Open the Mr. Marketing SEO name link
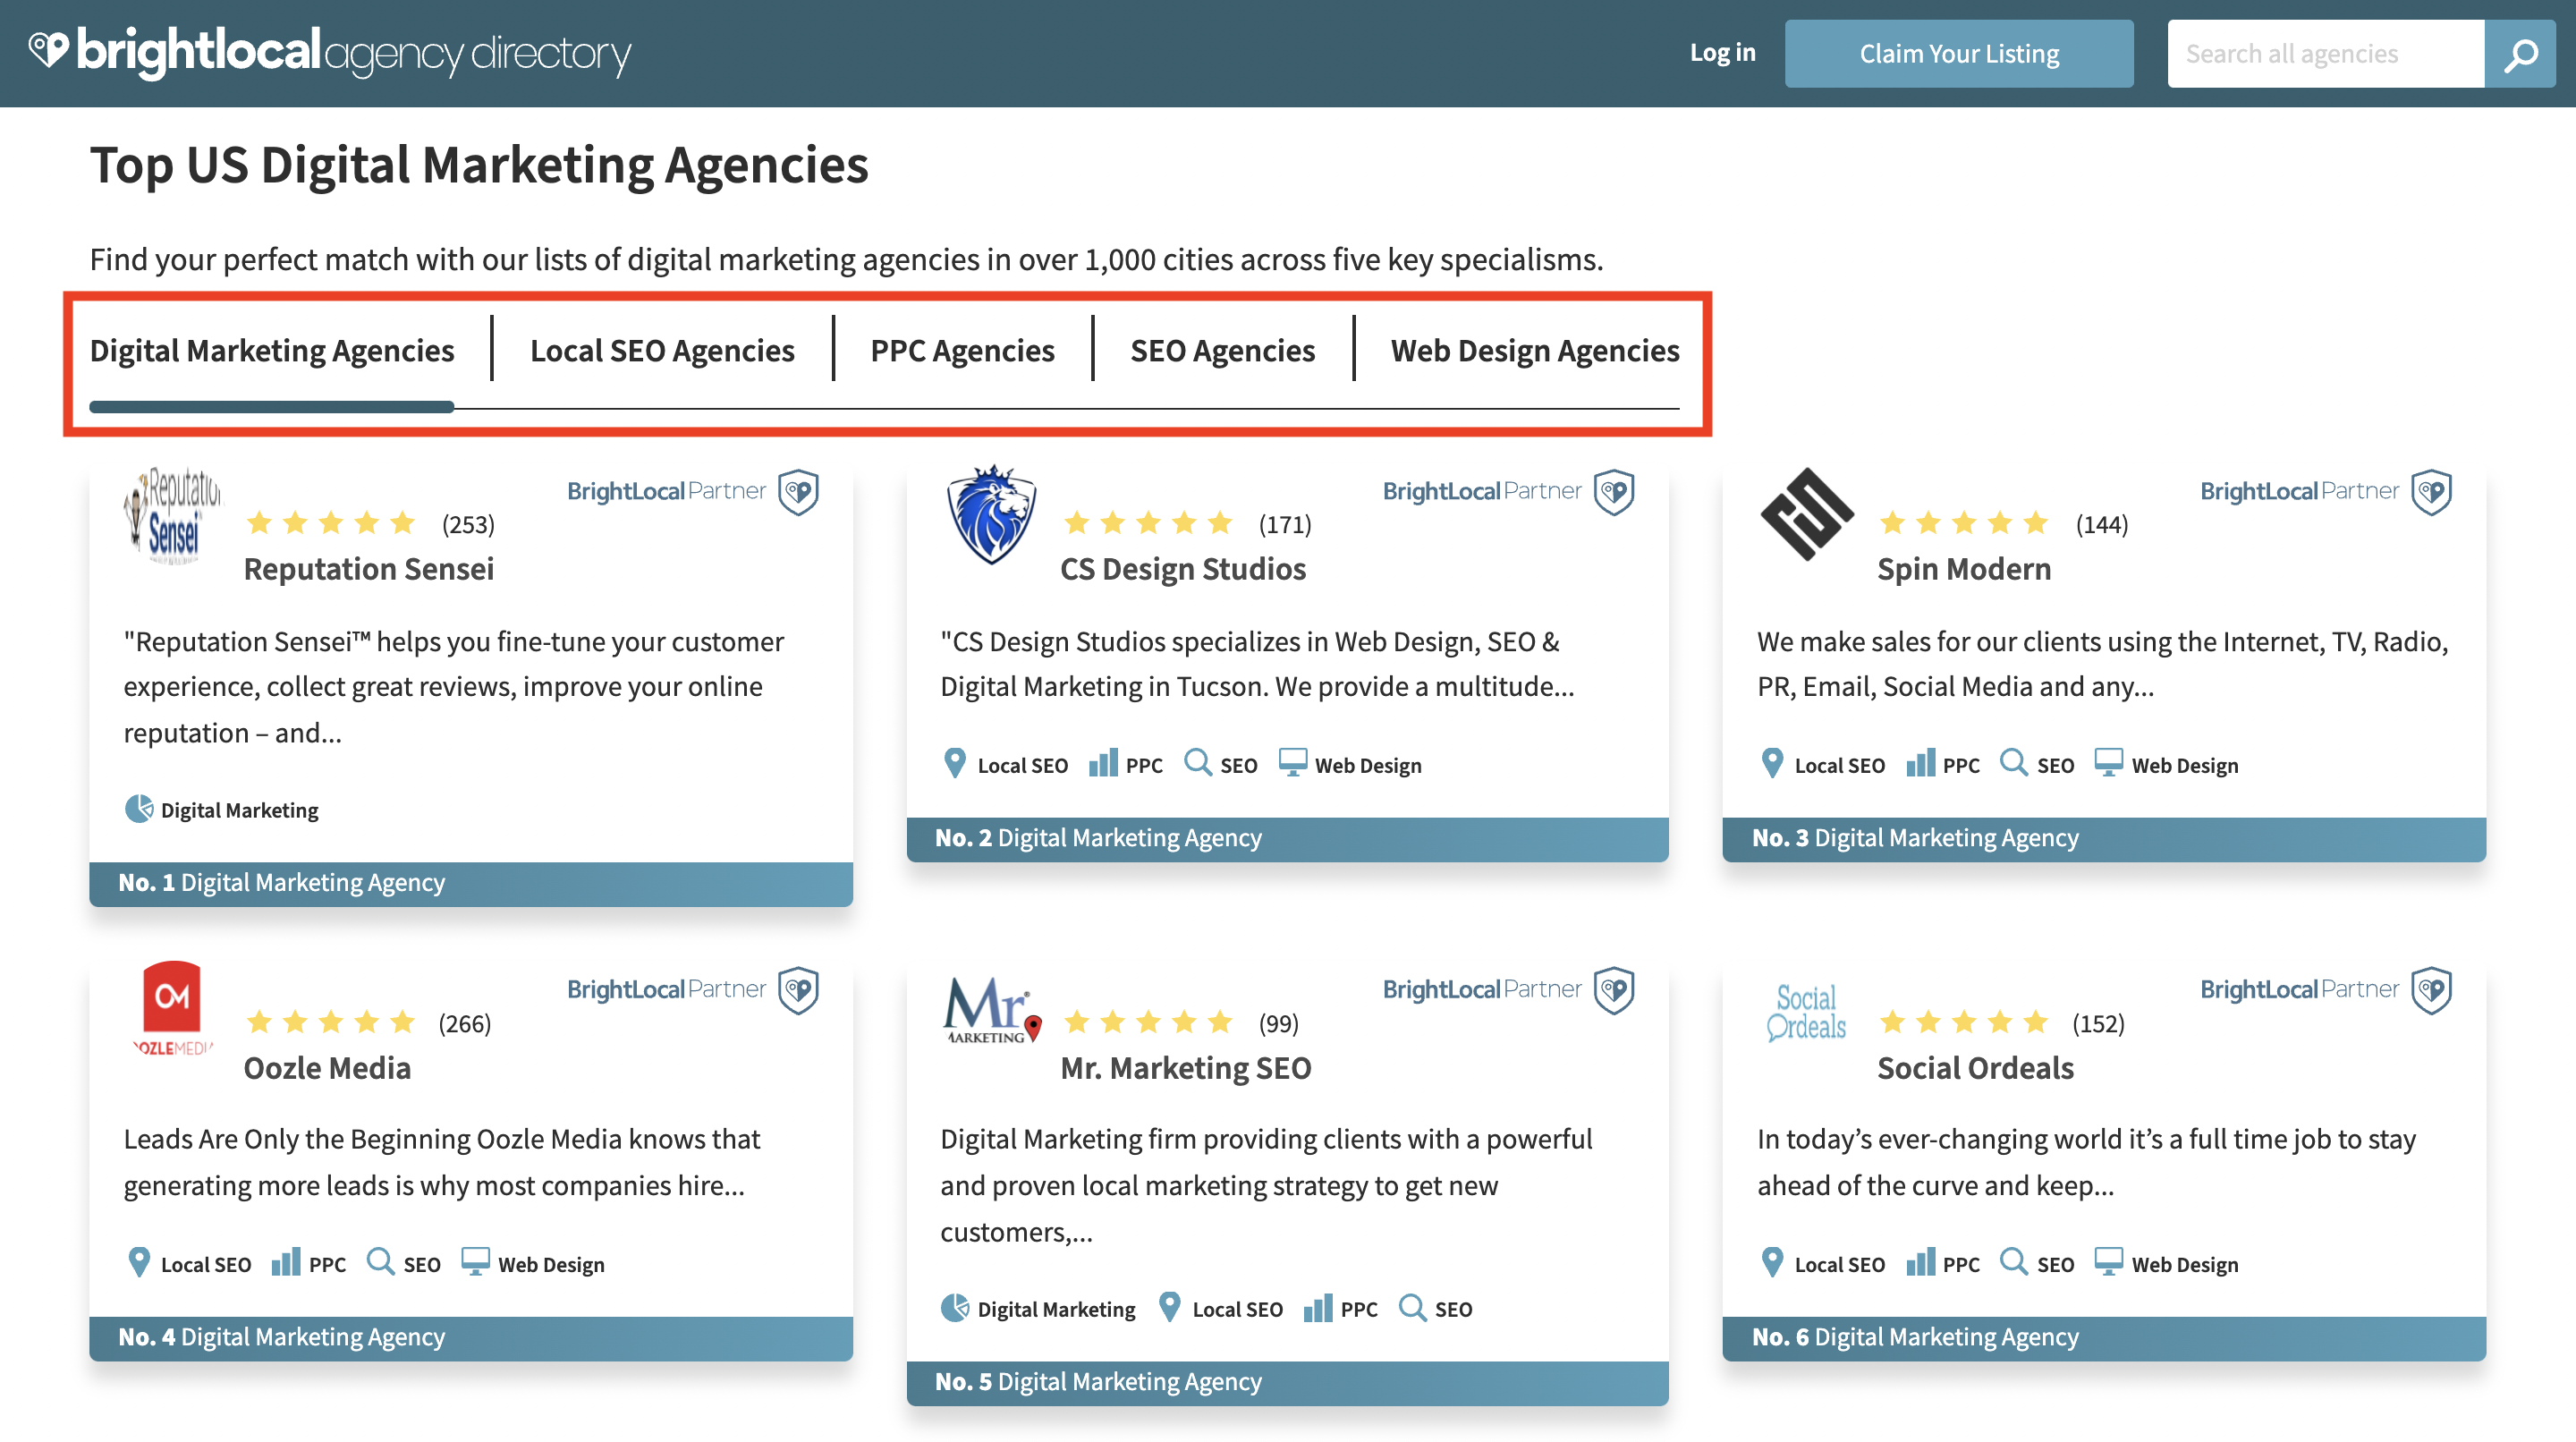 pyautogui.click(x=1185, y=1068)
